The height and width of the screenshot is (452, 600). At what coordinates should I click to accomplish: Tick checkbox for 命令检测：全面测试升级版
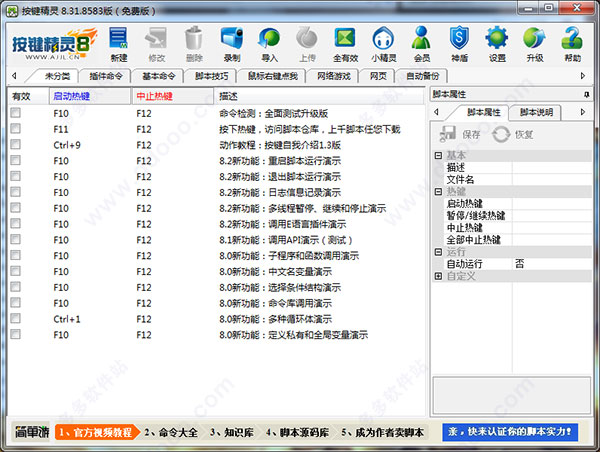tap(16, 113)
